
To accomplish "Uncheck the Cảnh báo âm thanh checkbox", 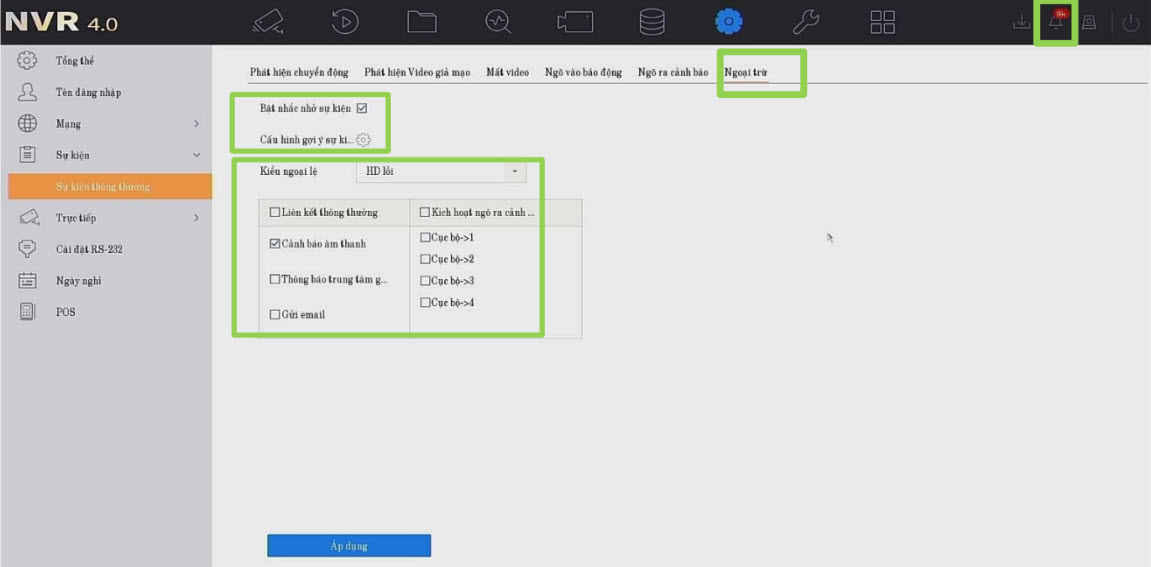I will coord(275,243).
